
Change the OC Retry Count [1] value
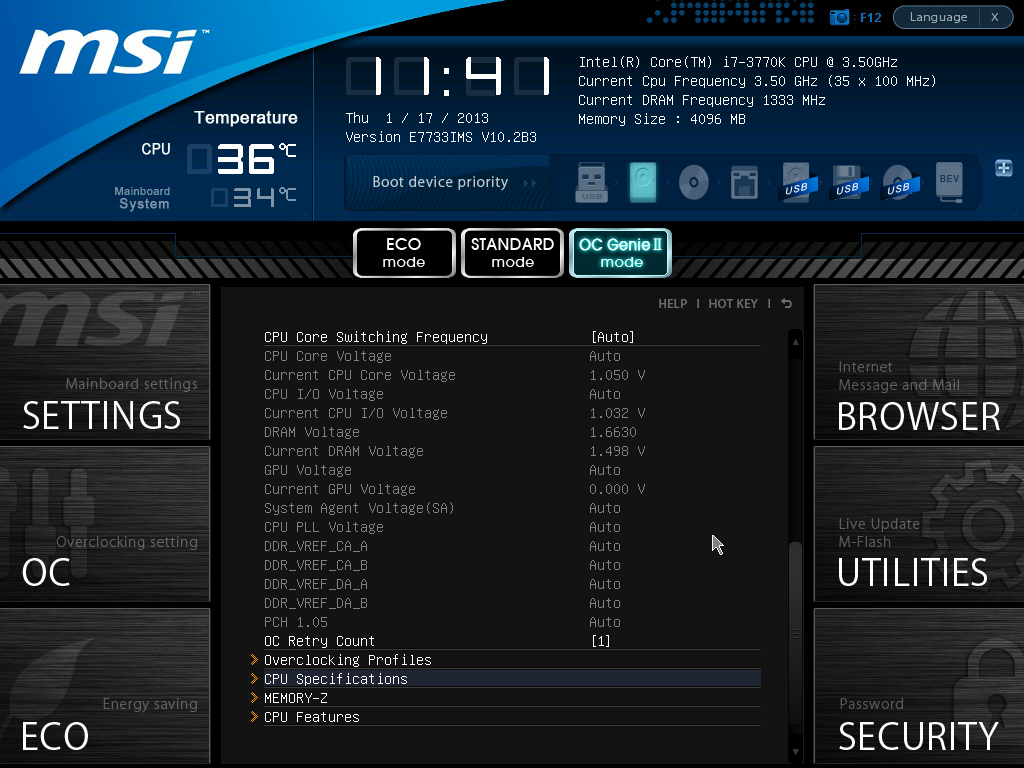pos(512,641)
